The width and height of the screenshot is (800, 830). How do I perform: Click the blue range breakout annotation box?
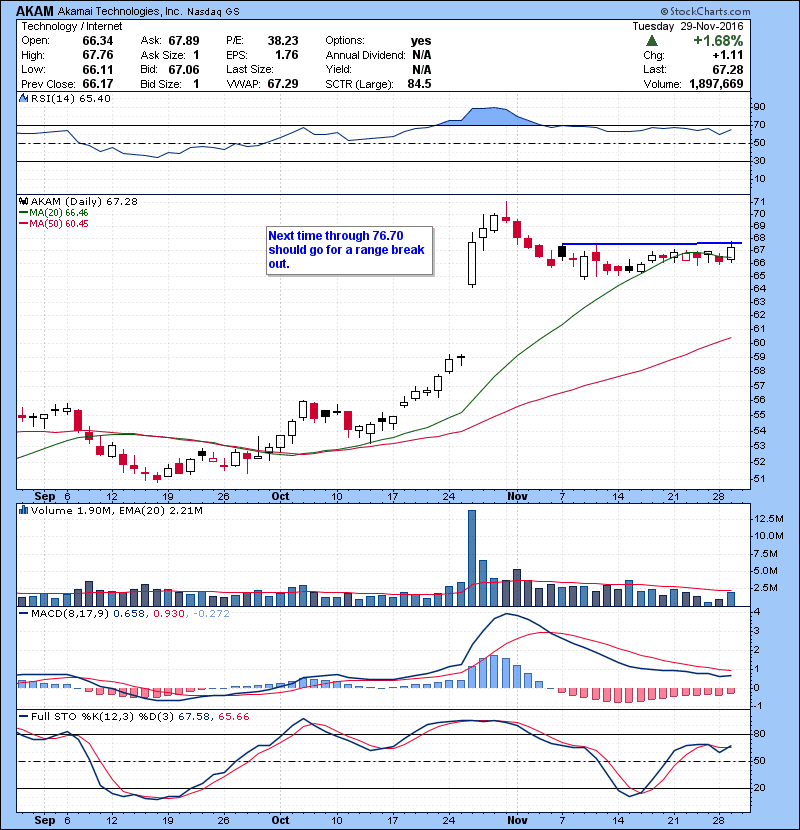(x=349, y=250)
